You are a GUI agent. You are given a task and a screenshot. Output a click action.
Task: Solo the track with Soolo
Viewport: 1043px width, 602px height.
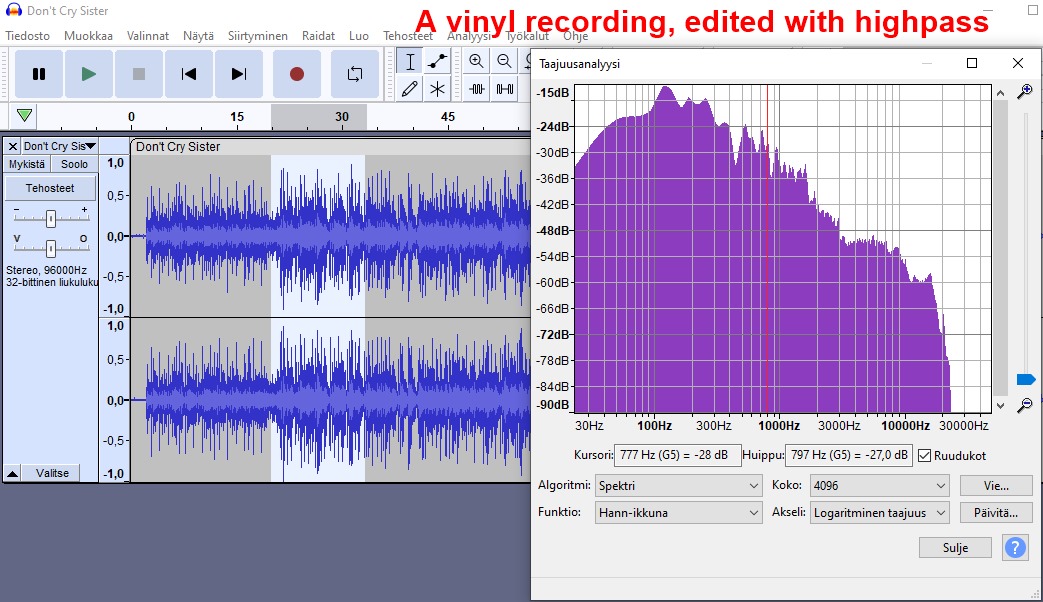[x=74, y=164]
